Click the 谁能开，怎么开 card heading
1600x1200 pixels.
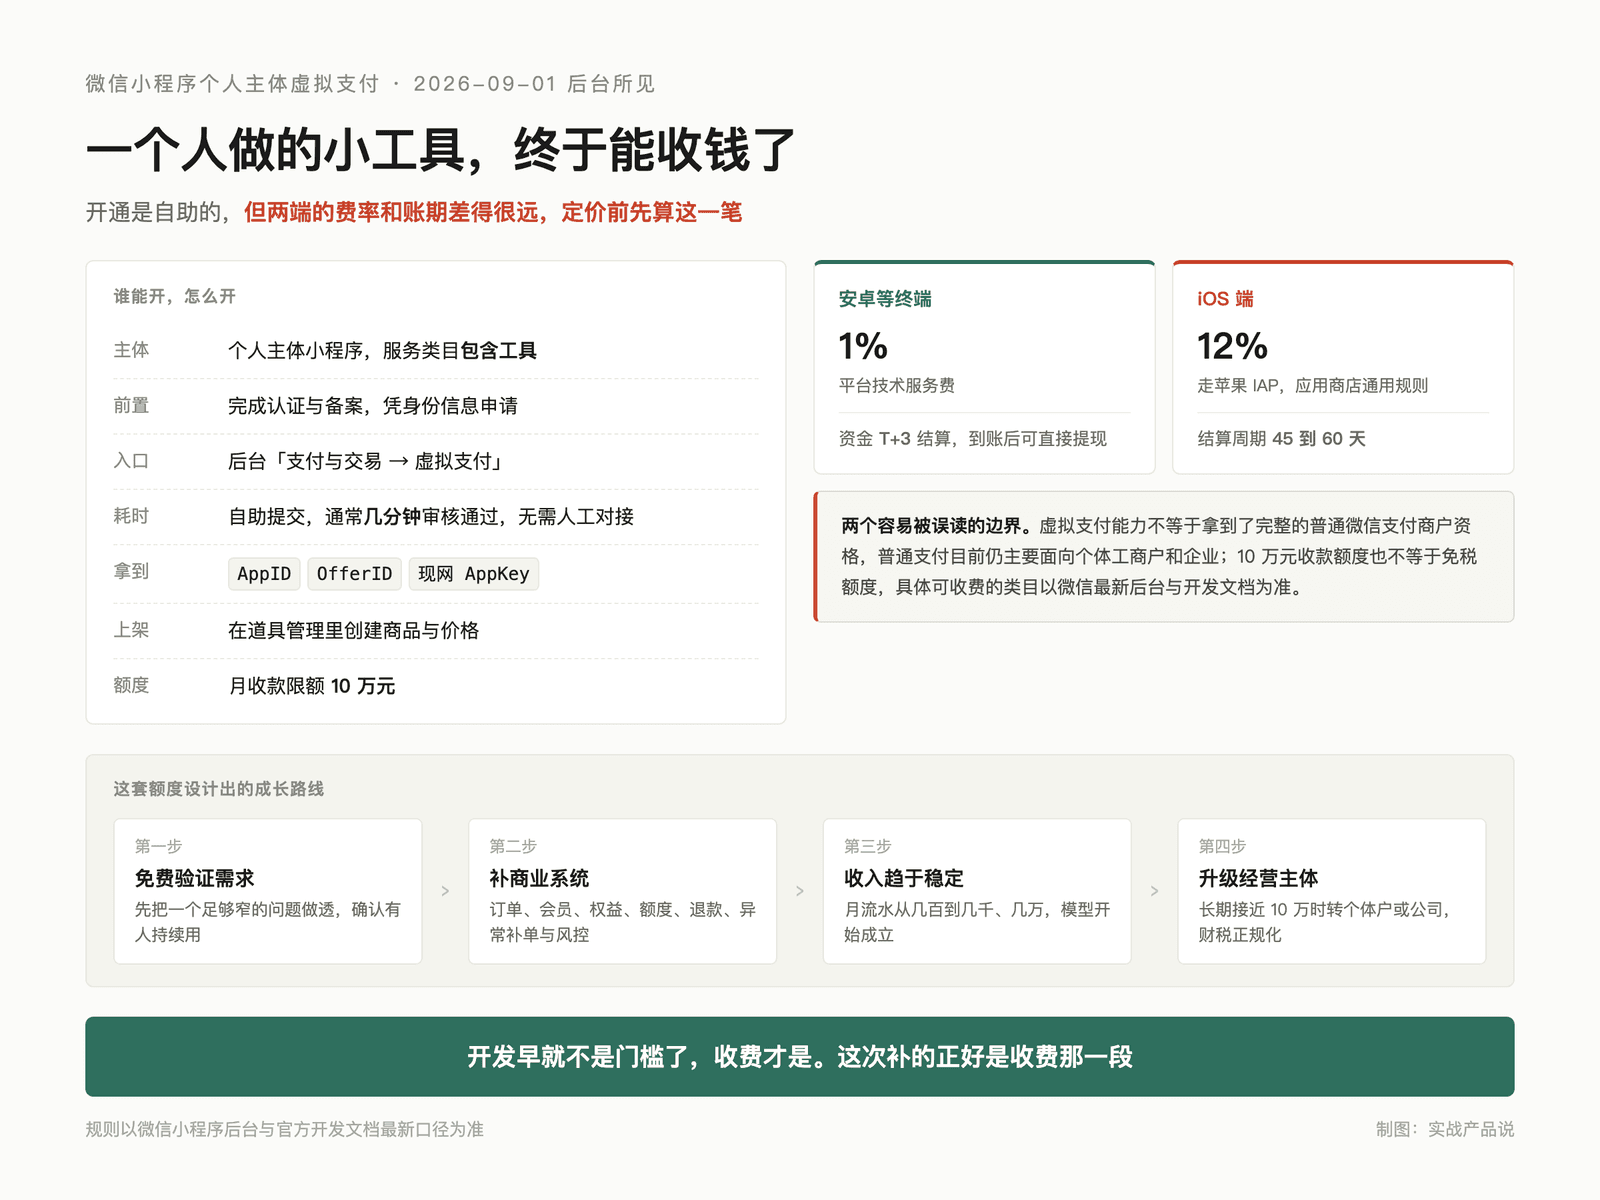point(175,296)
